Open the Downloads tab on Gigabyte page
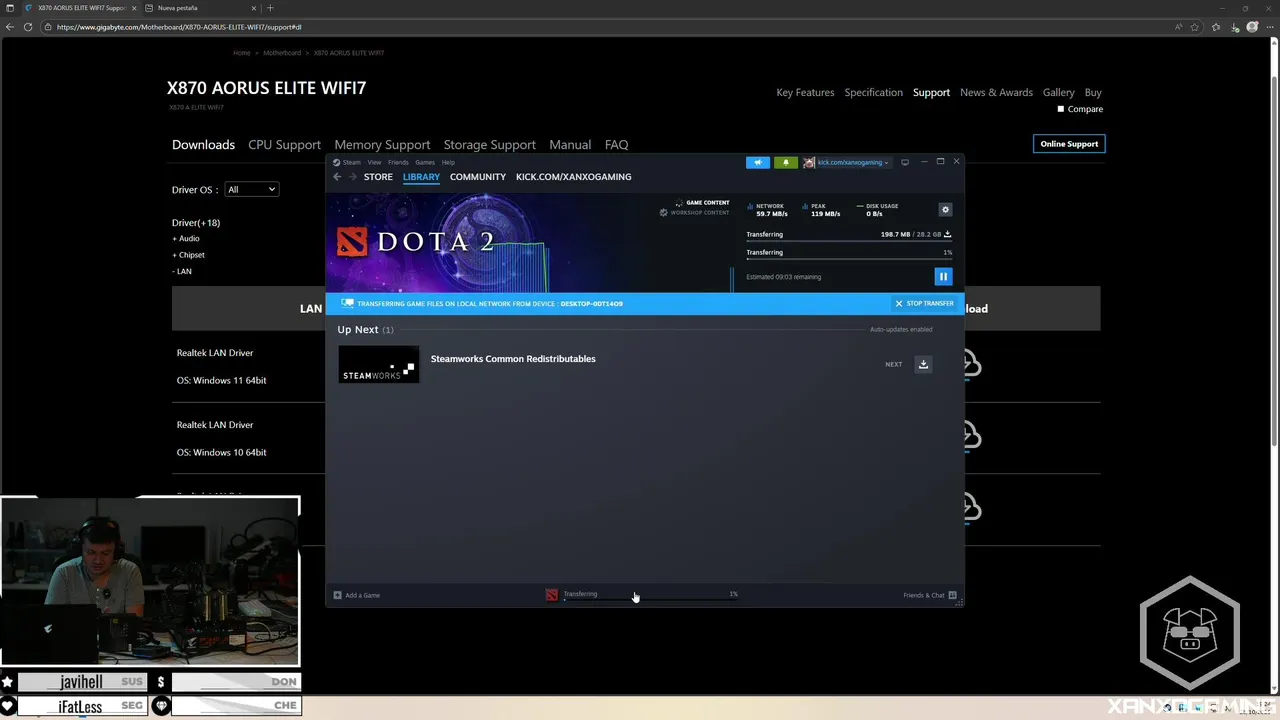The width and height of the screenshot is (1280, 720). click(x=203, y=145)
